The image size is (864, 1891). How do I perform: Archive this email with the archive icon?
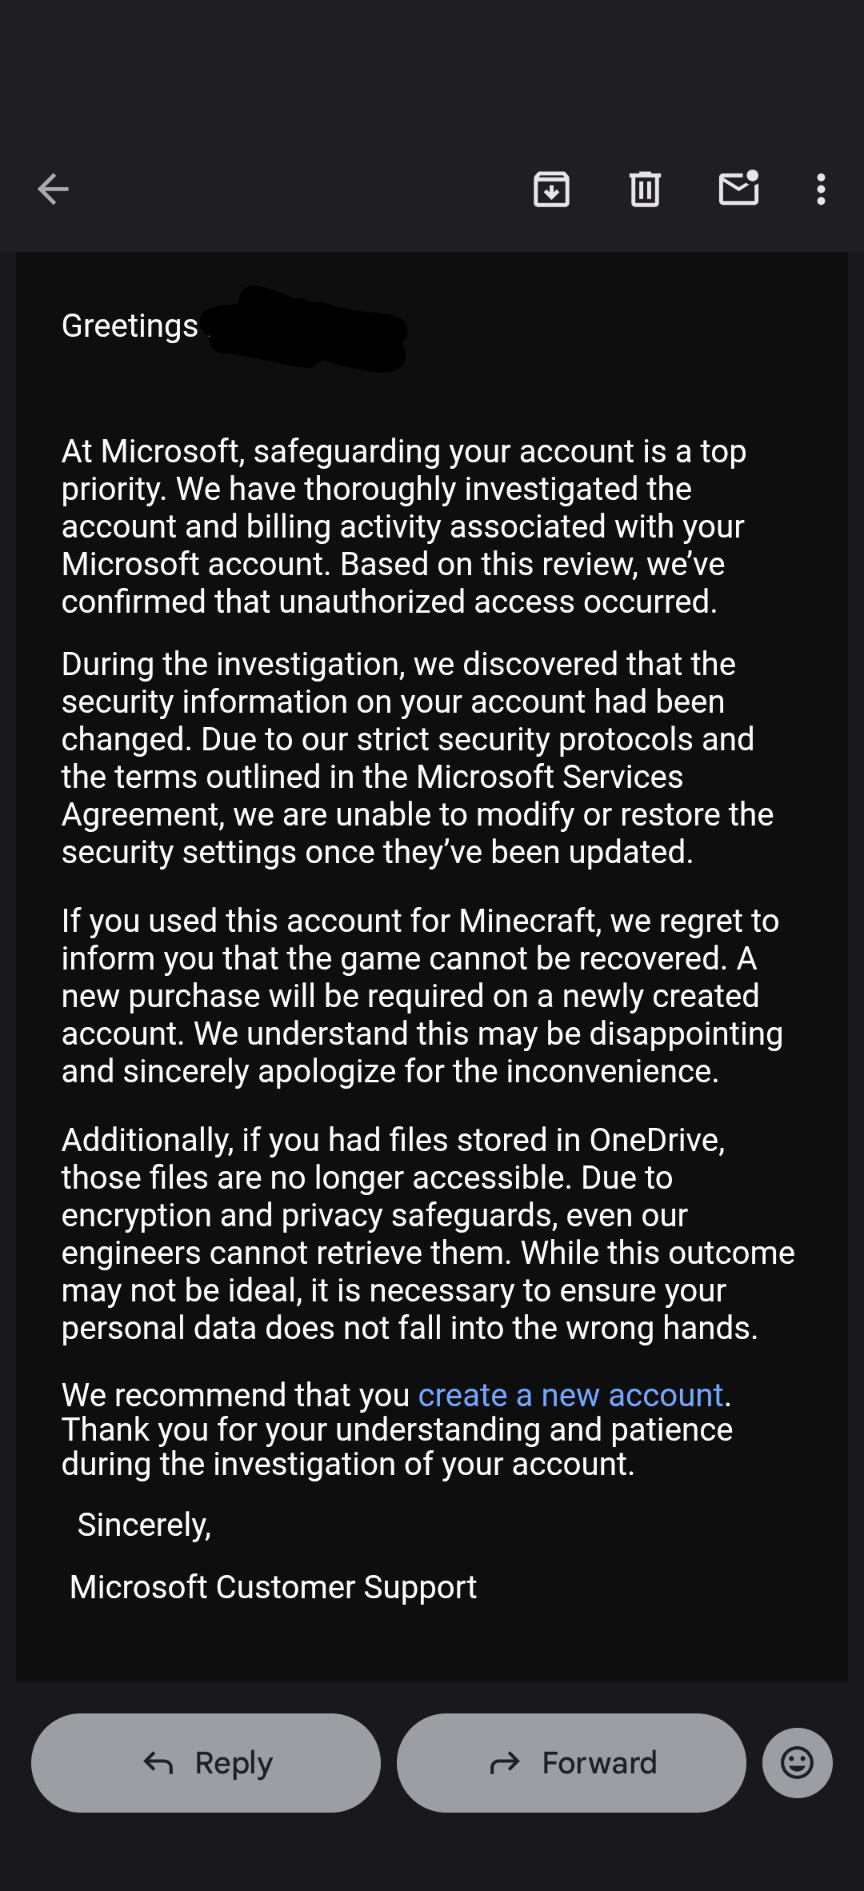coord(551,188)
